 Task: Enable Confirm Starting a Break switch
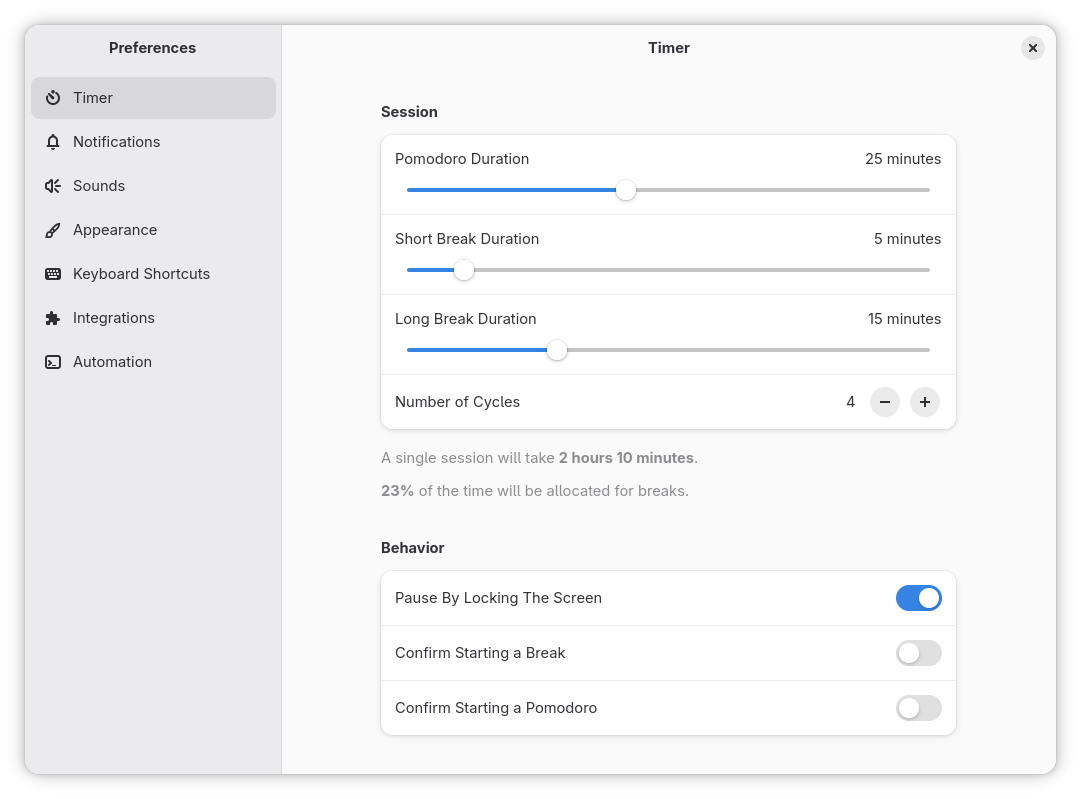918,653
